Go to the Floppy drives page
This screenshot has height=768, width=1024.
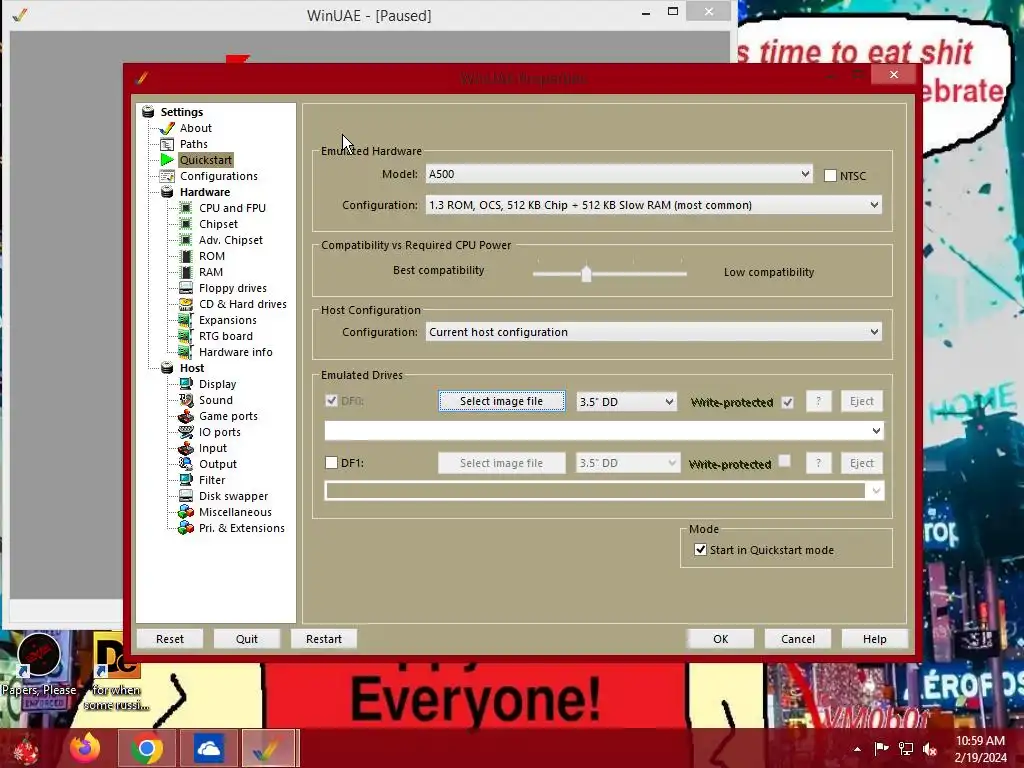[232, 288]
